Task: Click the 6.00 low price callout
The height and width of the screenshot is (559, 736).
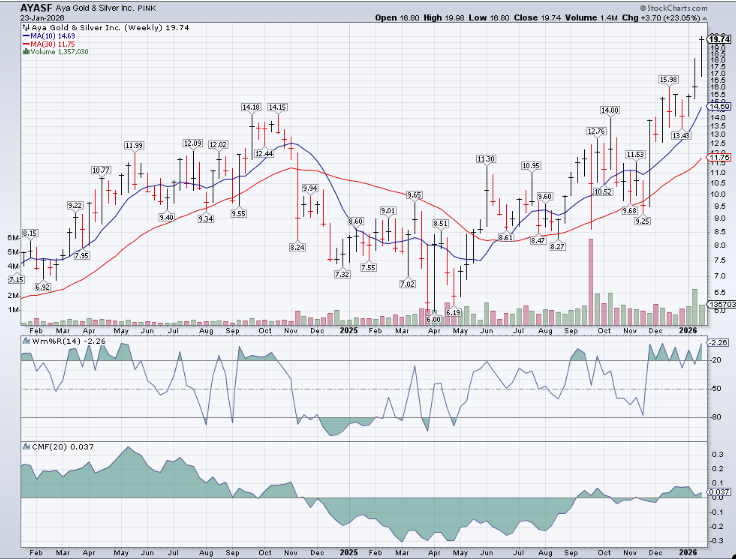Action: coord(434,317)
